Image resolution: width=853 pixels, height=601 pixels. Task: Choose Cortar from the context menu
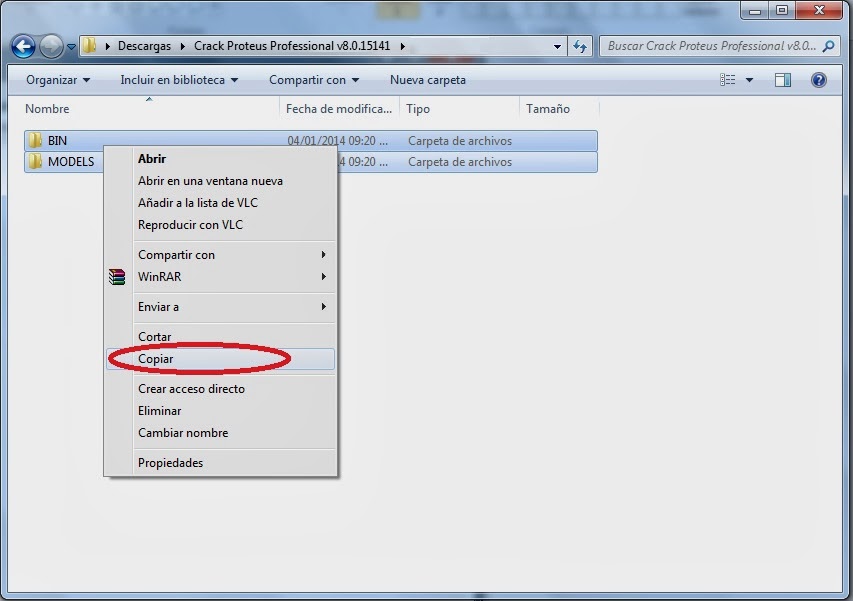220,337
